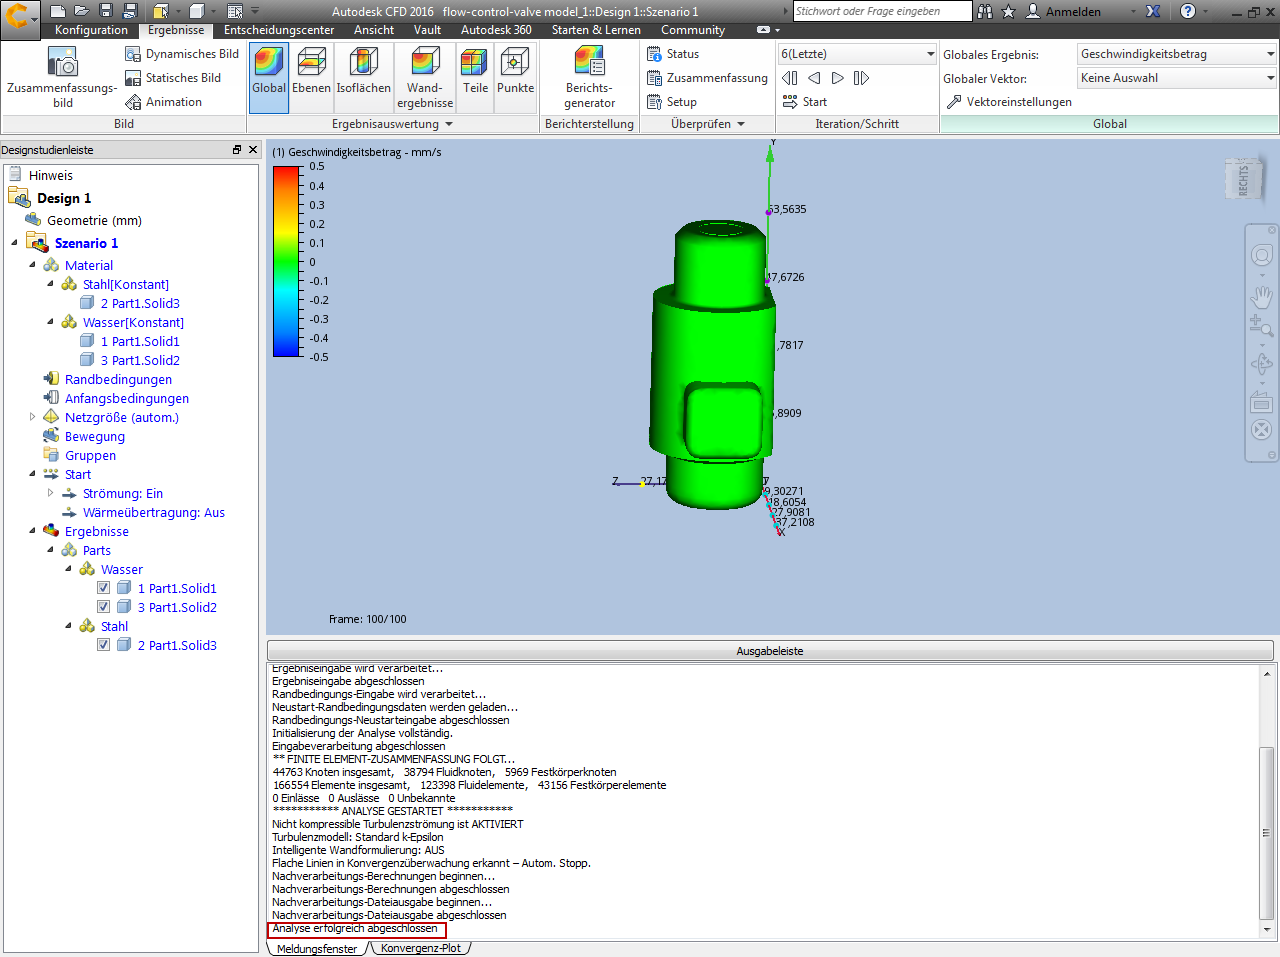Open the Globales Ergebnis dropdown
The image size is (1280, 957).
coord(1177,54)
